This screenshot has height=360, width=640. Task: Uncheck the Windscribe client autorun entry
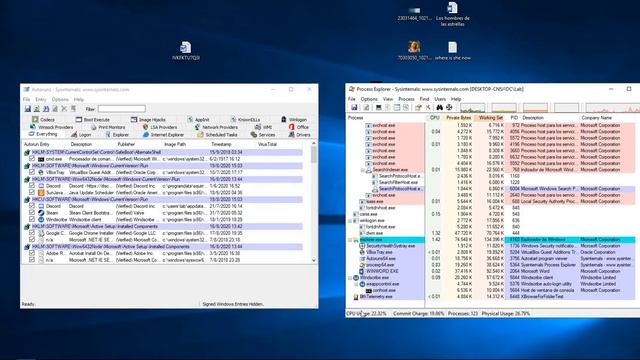[32, 219]
